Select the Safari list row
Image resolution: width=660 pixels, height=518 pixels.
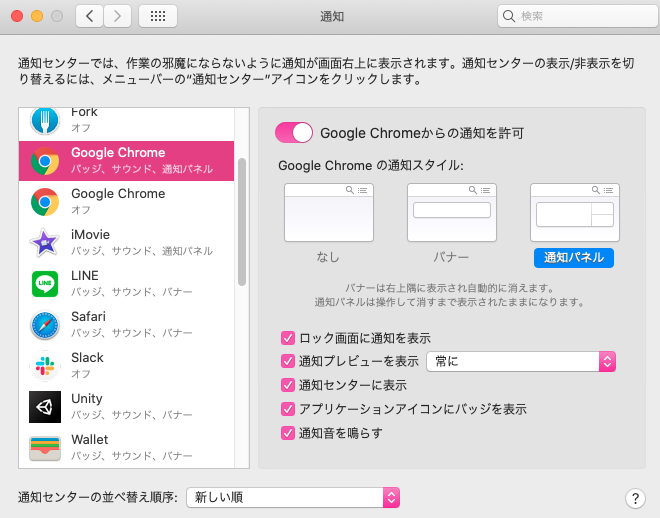126,325
